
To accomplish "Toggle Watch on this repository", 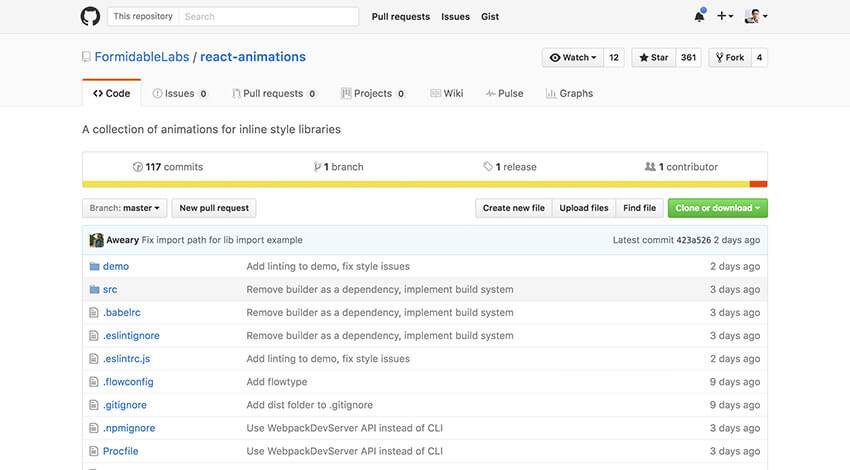I will pyautogui.click(x=572, y=57).
